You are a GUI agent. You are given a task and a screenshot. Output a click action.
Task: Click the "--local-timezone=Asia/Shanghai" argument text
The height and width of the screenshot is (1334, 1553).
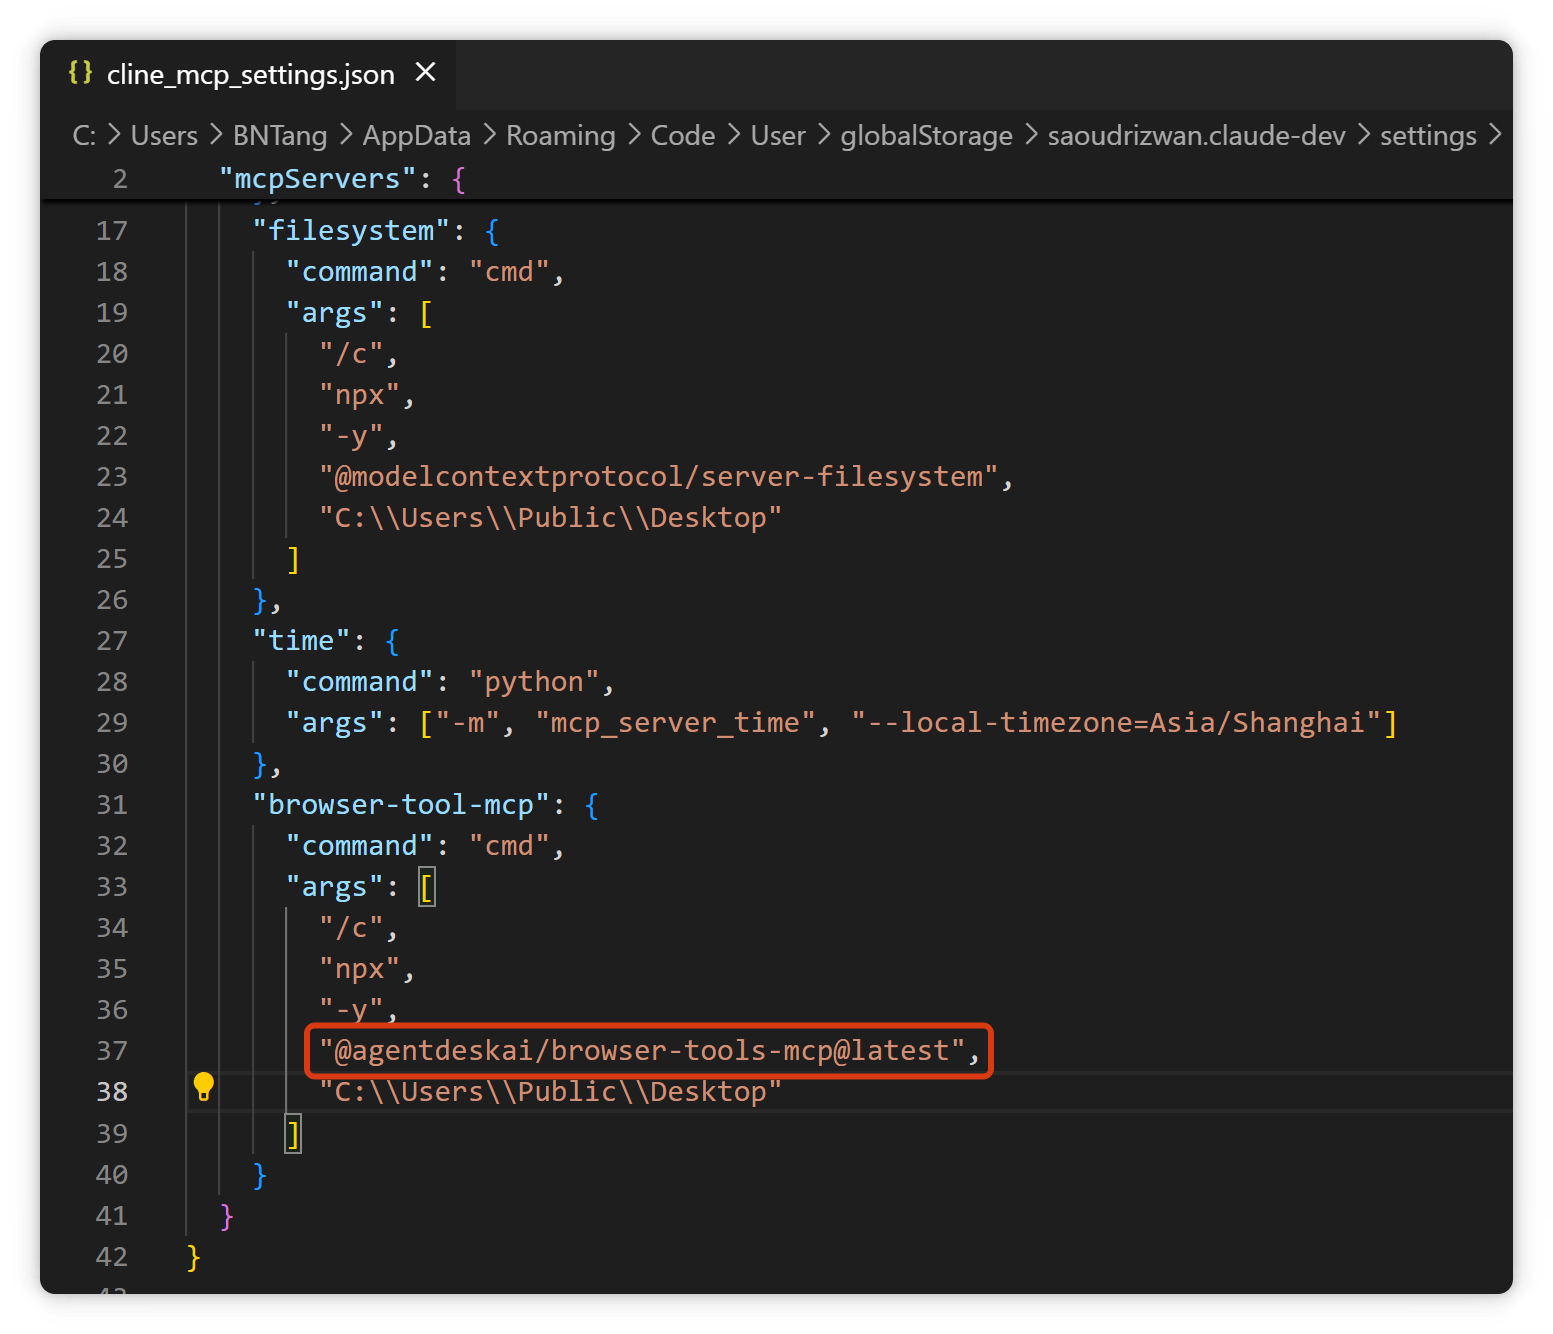1116,722
